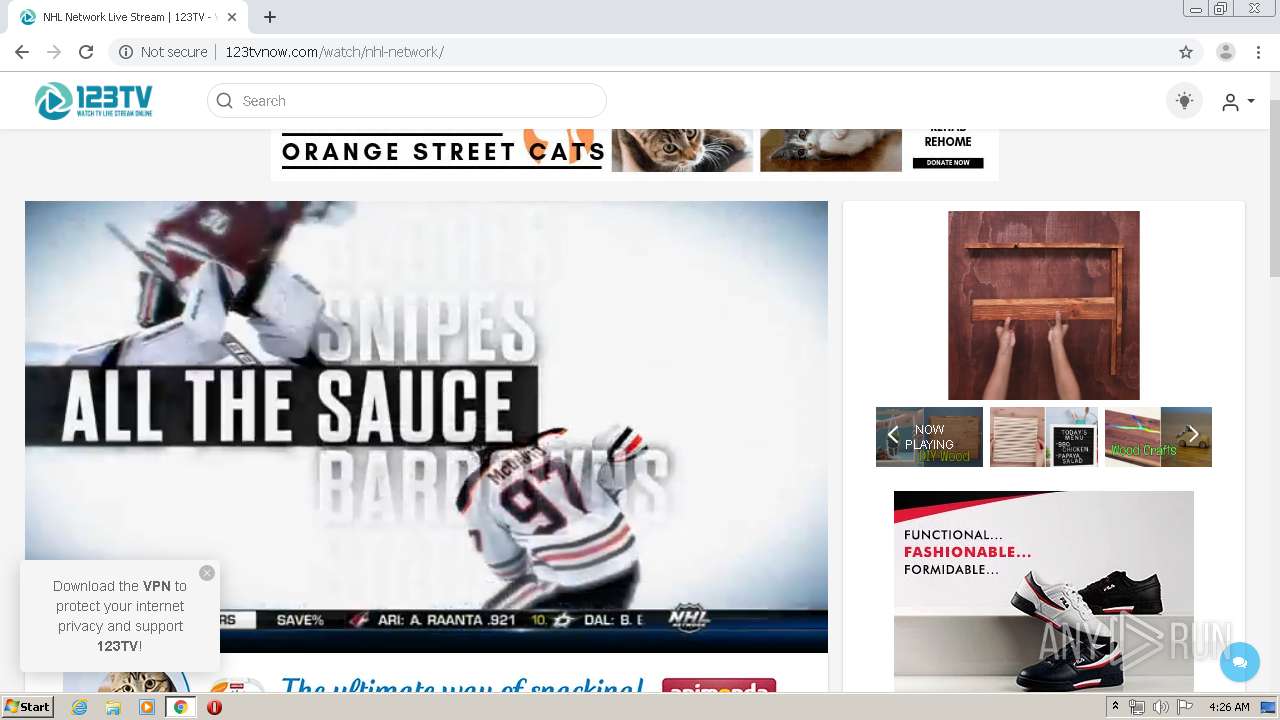Open volume control in system tray

(x=1160, y=707)
